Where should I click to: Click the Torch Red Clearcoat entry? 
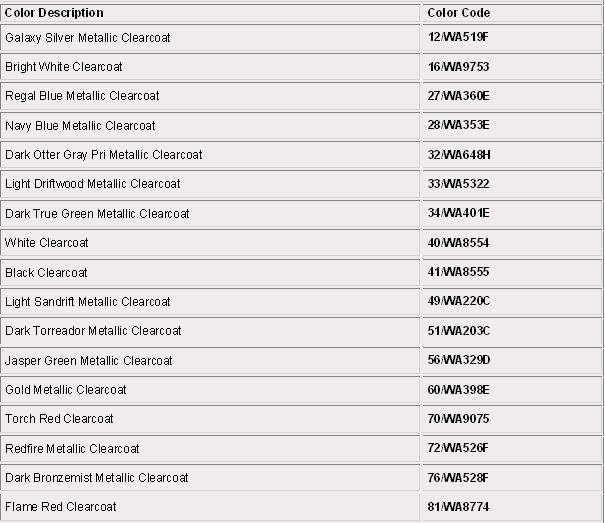click(59, 419)
